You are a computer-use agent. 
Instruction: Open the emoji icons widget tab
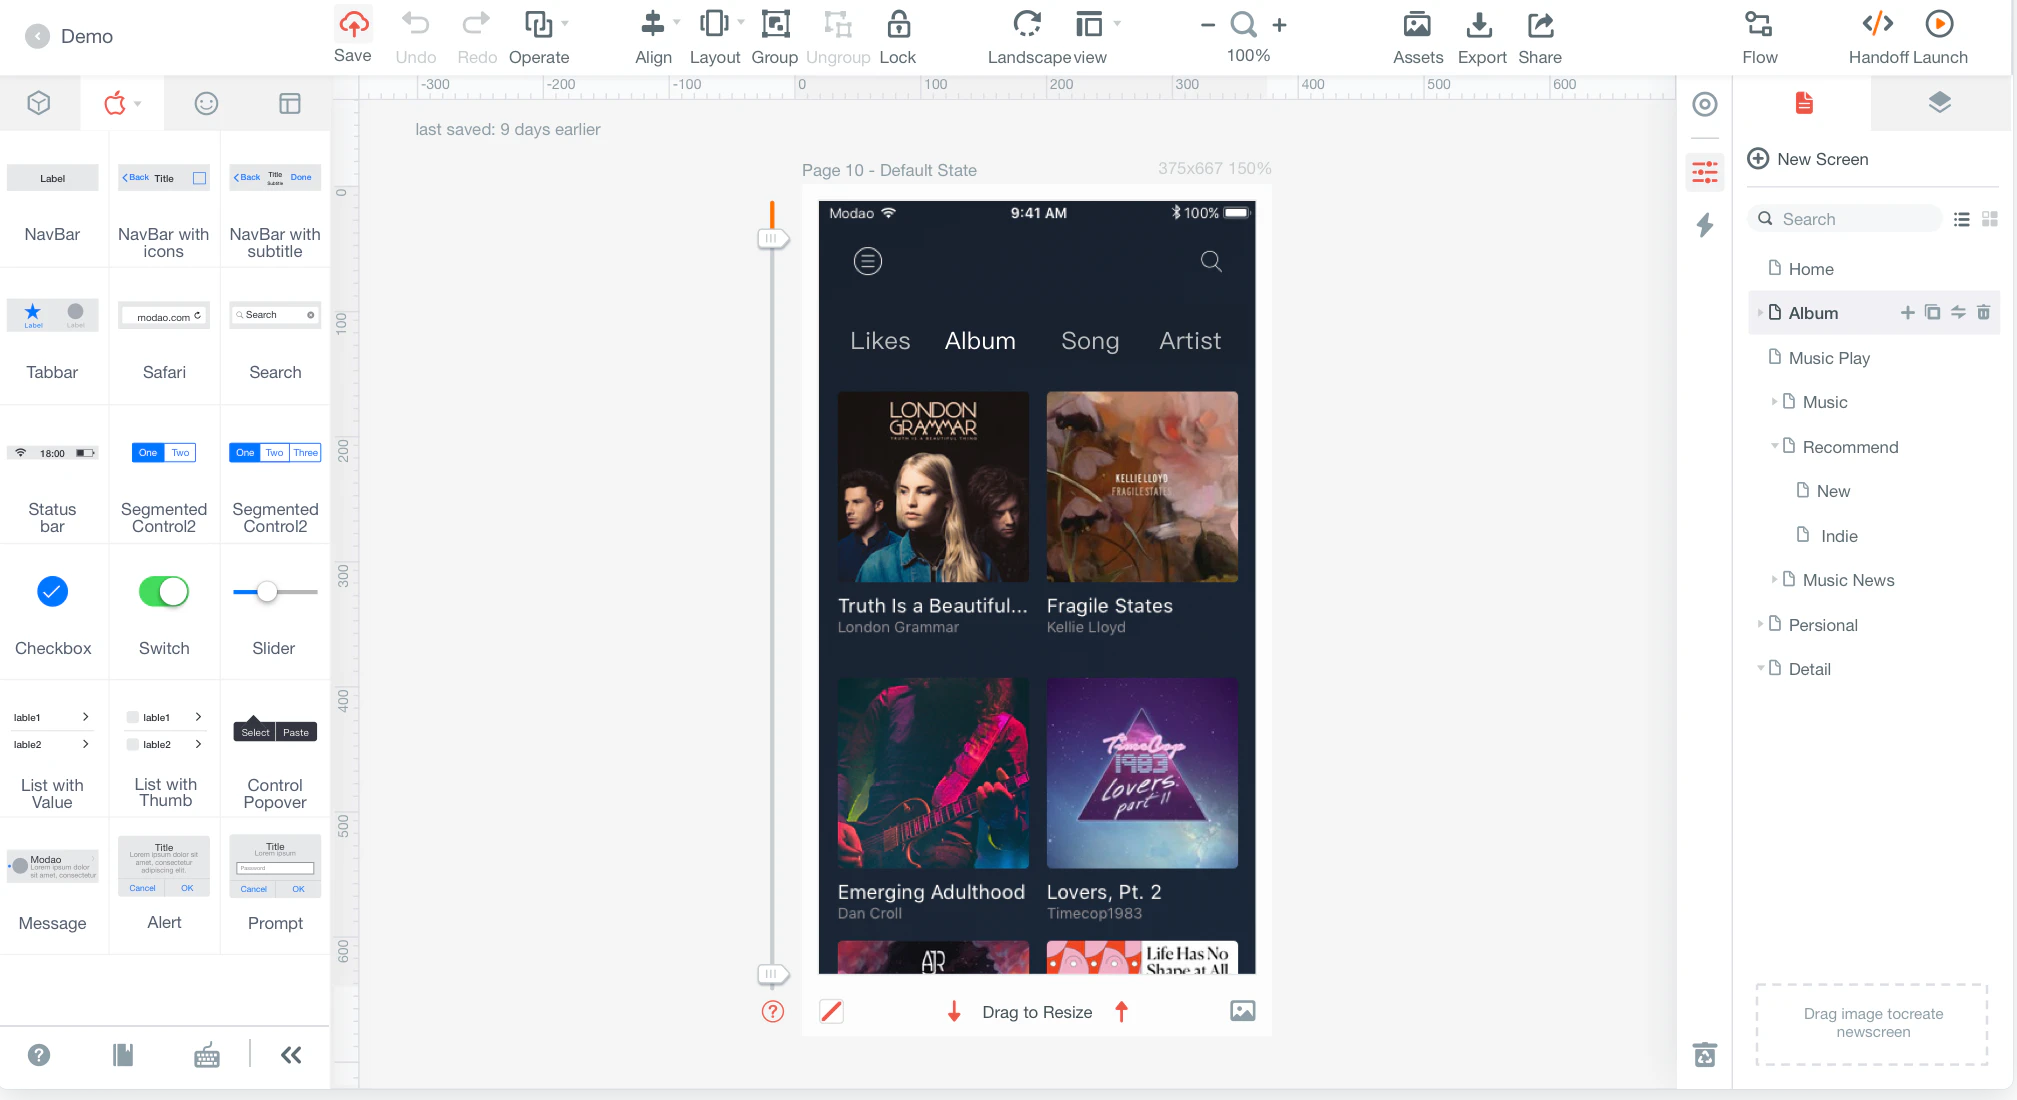[206, 104]
